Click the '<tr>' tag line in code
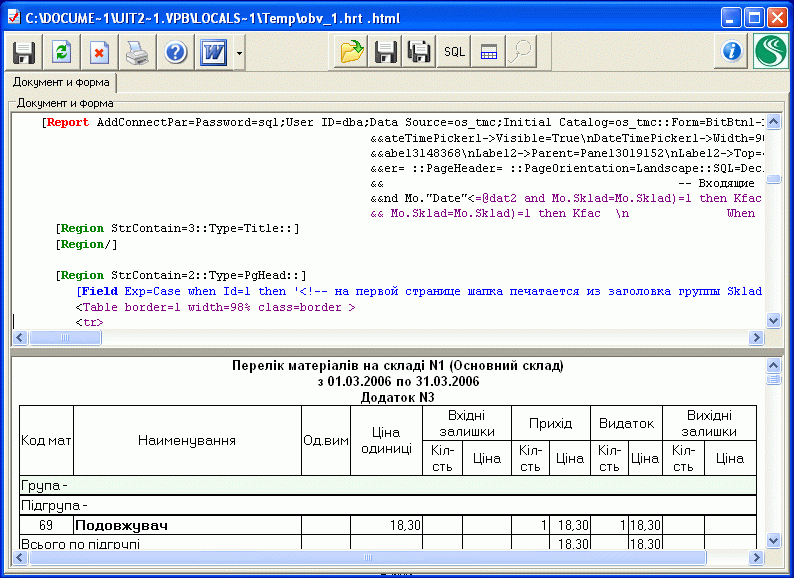The image size is (794, 578). (x=90, y=323)
